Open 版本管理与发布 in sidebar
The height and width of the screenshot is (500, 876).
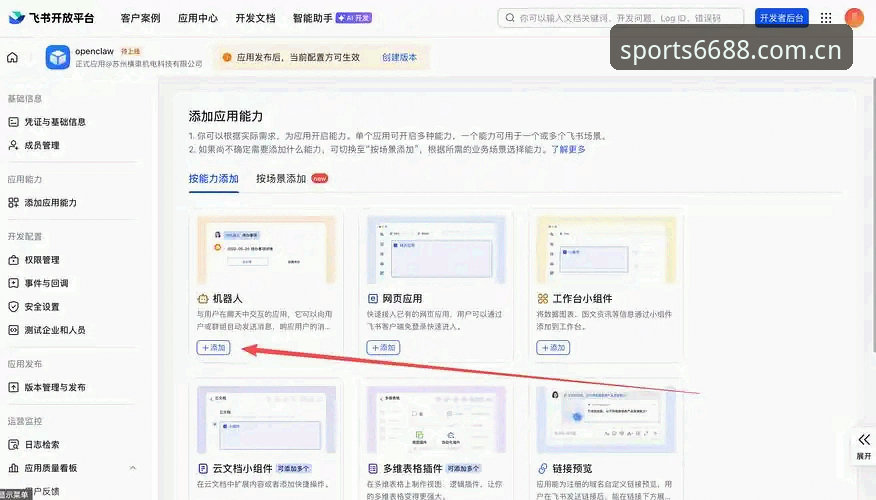(x=47, y=387)
